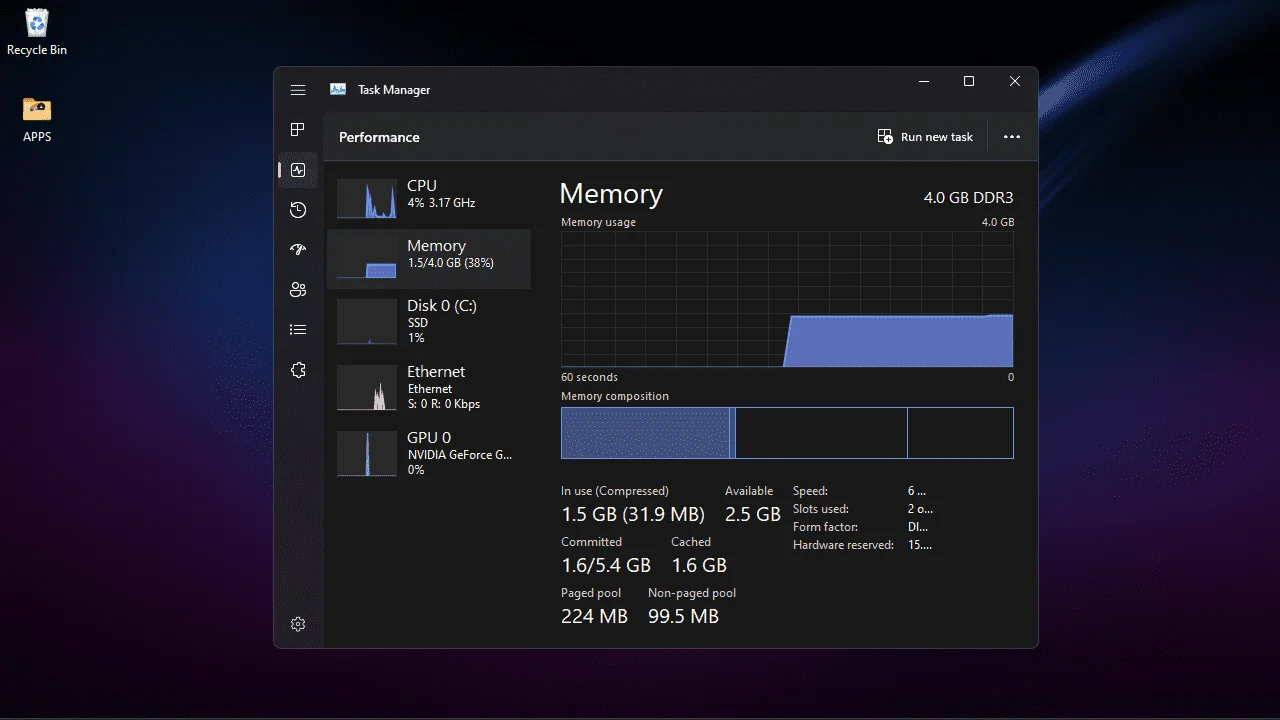Open the Details page icon

coord(298,330)
